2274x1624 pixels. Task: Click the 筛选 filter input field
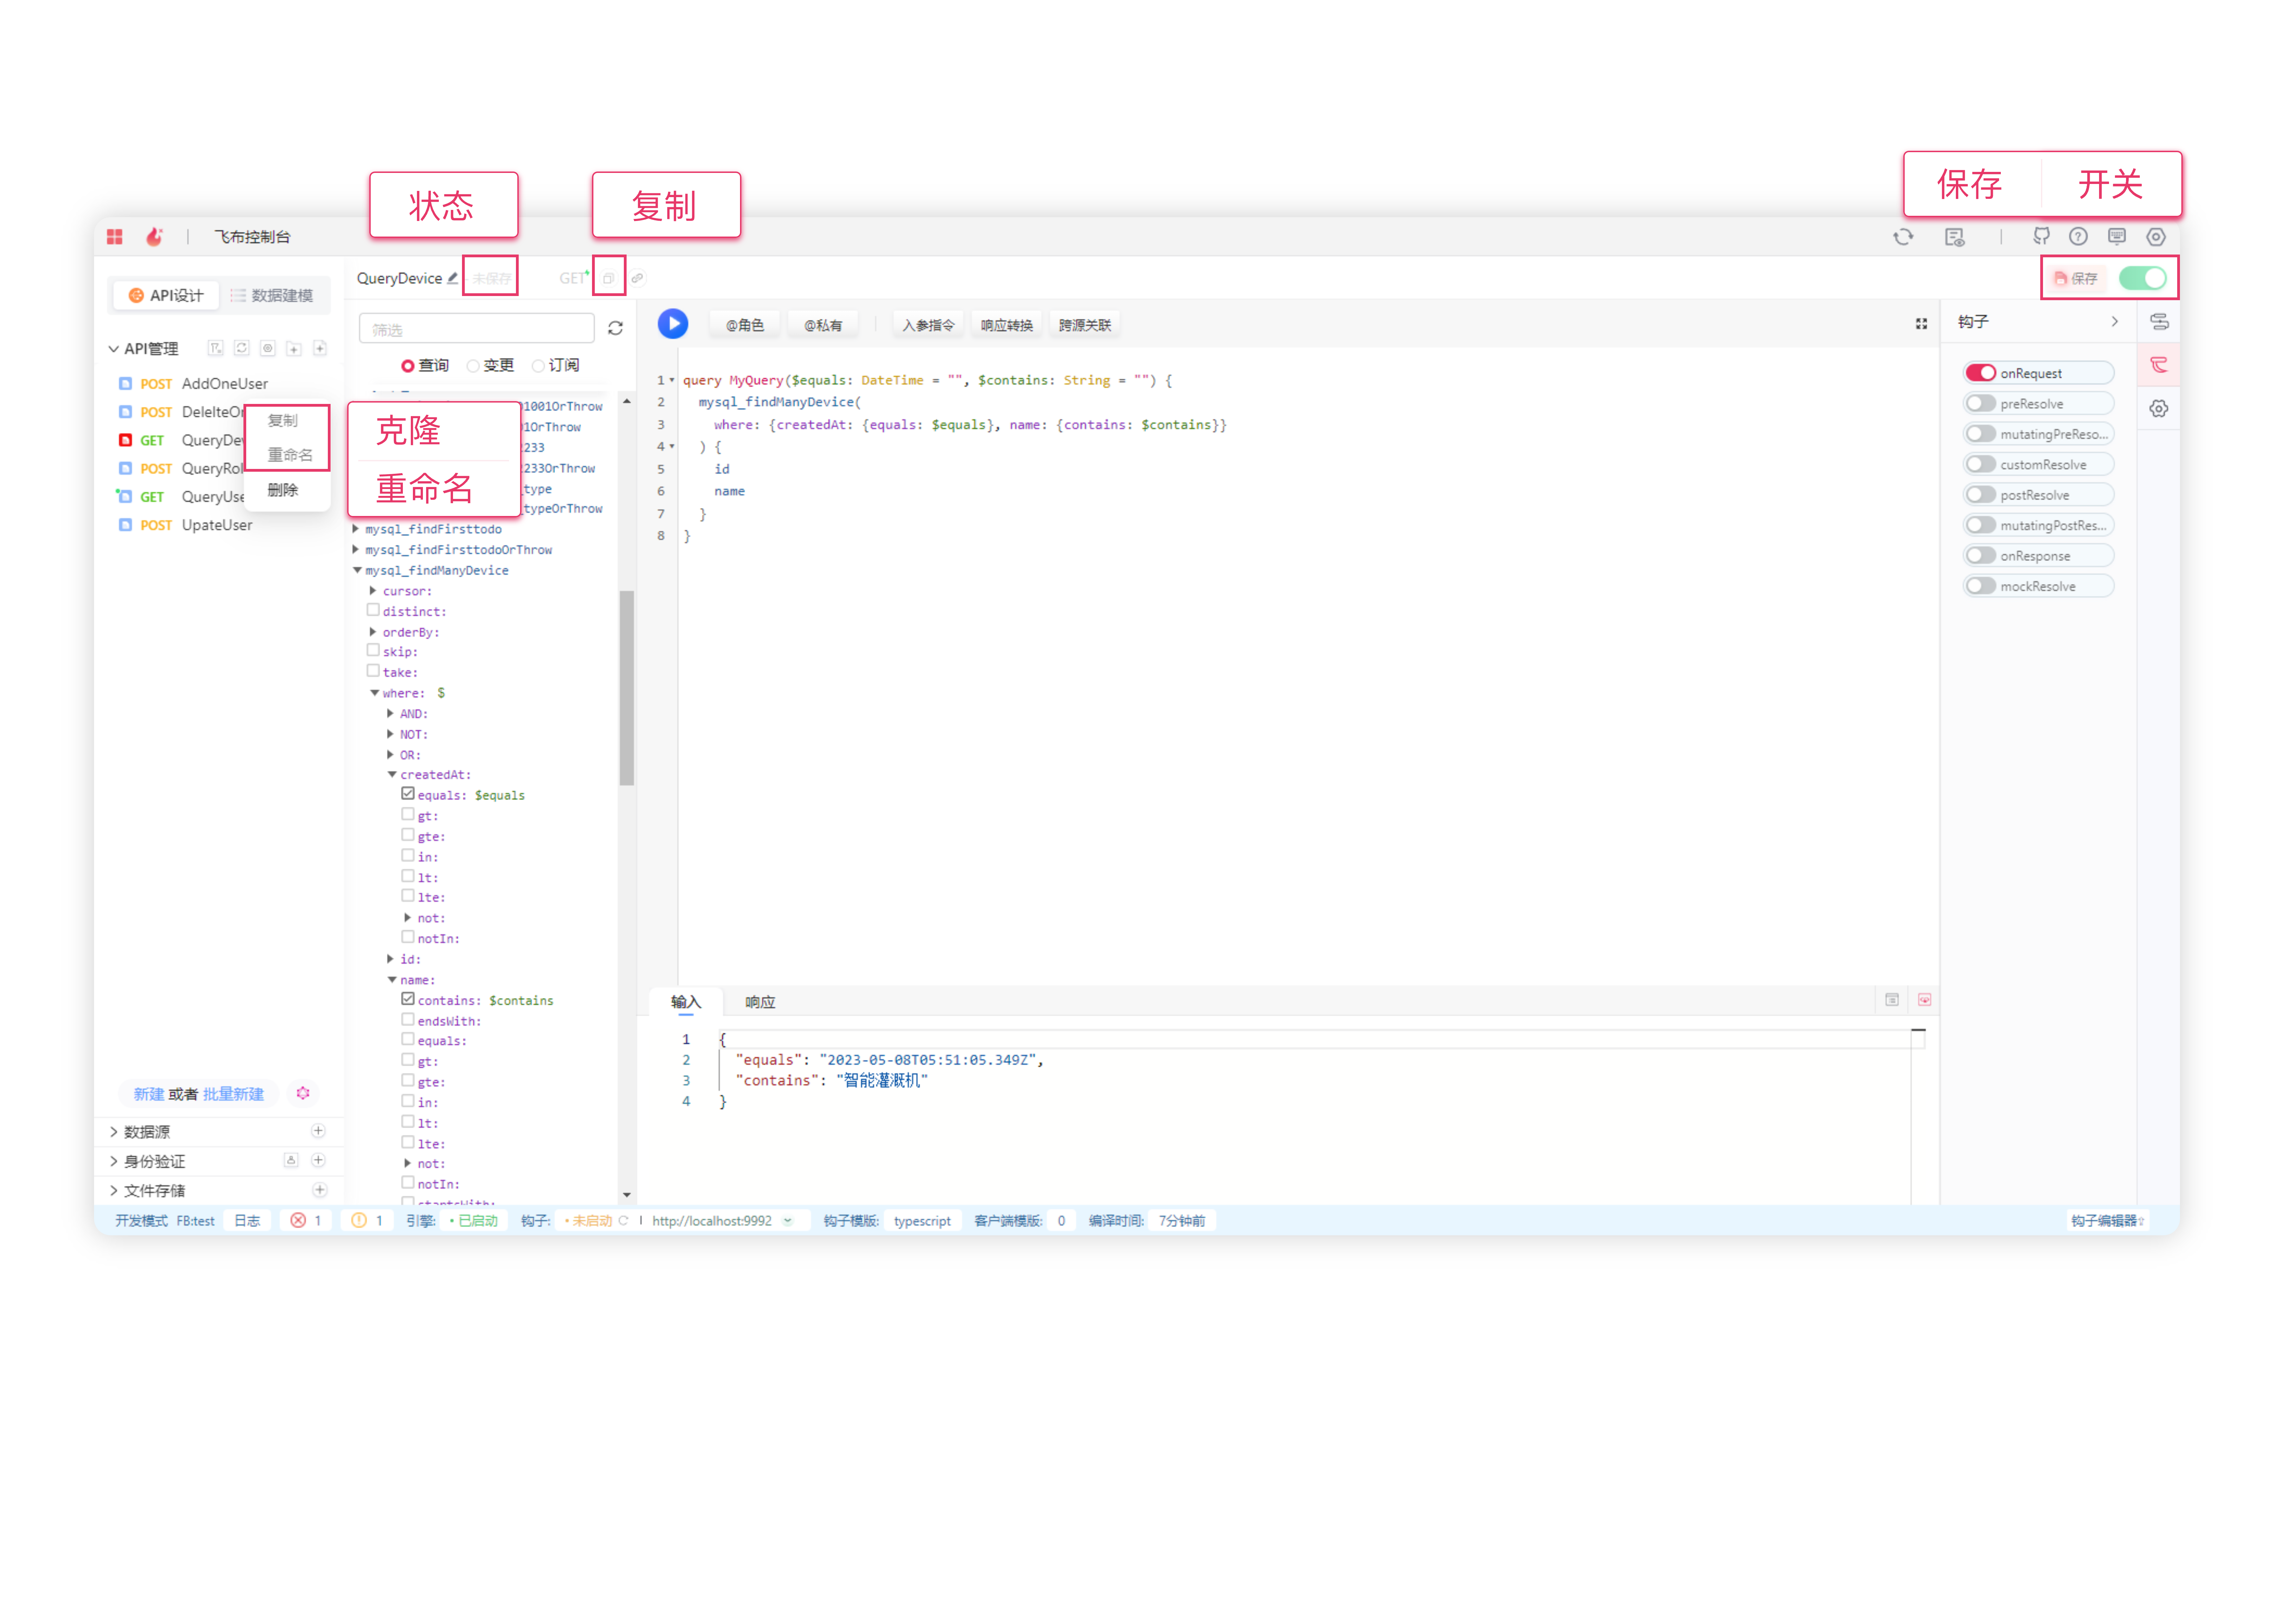(476, 329)
